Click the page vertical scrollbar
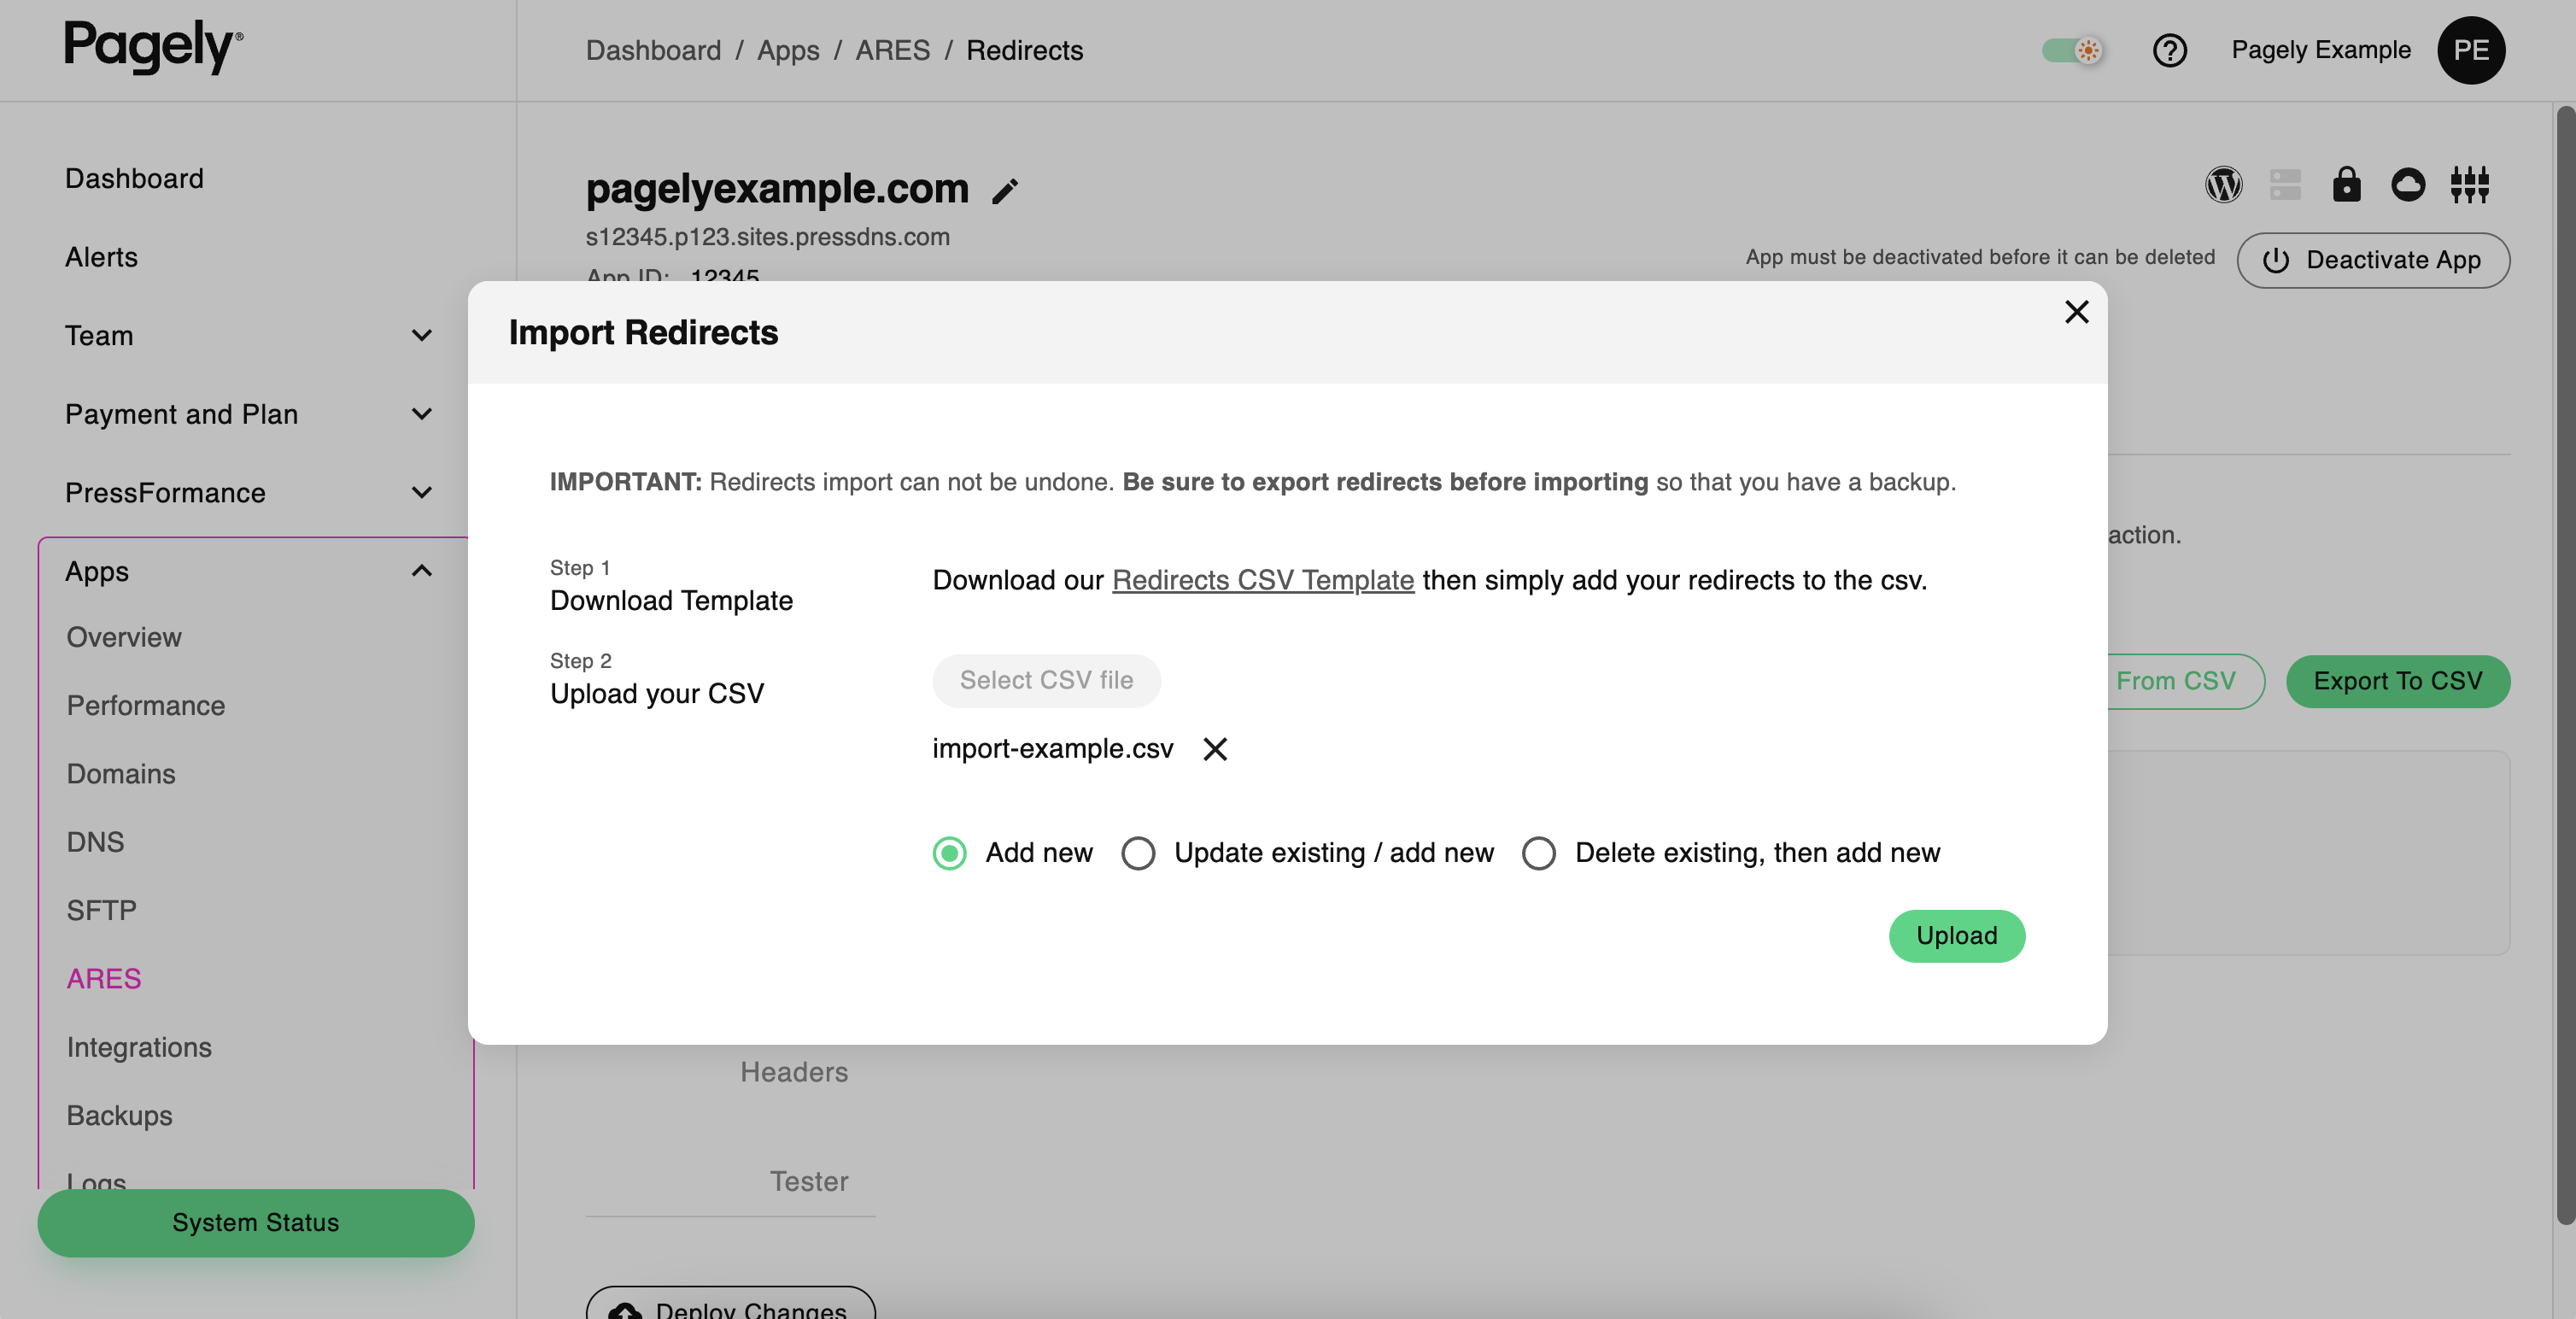 pyautogui.click(x=2564, y=665)
